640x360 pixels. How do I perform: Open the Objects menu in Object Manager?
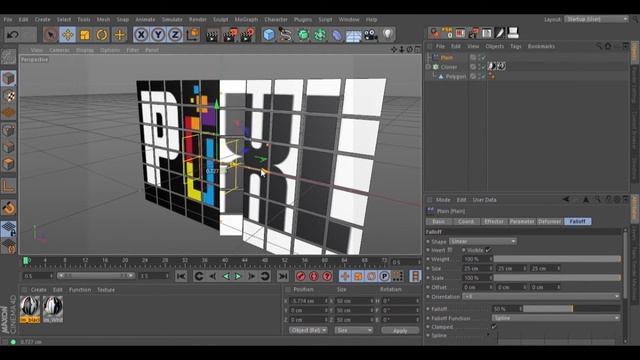(x=494, y=46)
